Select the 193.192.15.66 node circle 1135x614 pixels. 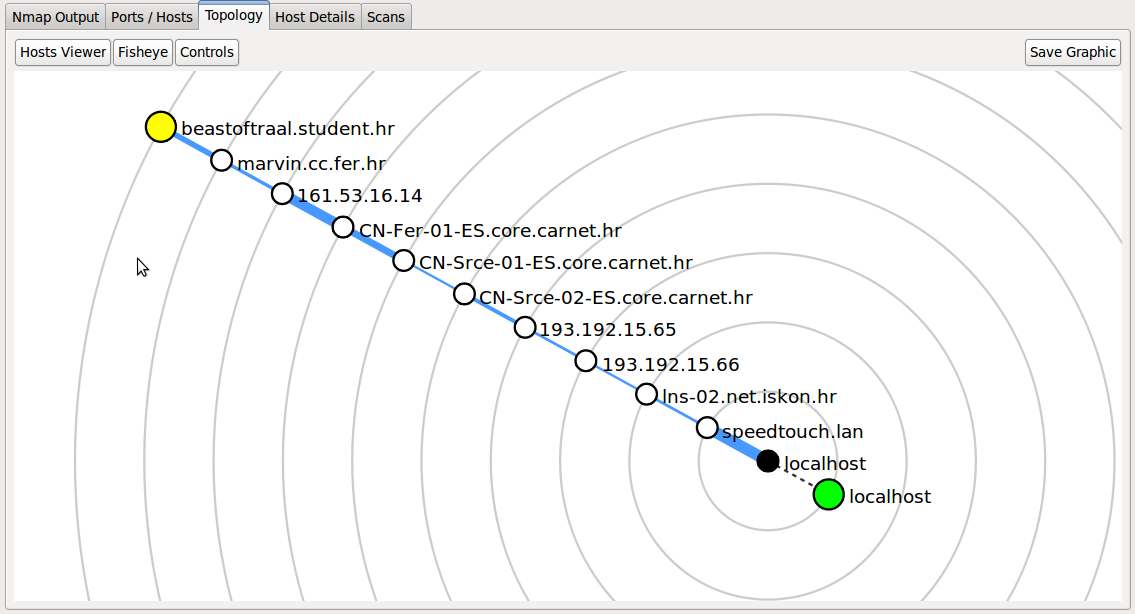[x=586, y=361]
